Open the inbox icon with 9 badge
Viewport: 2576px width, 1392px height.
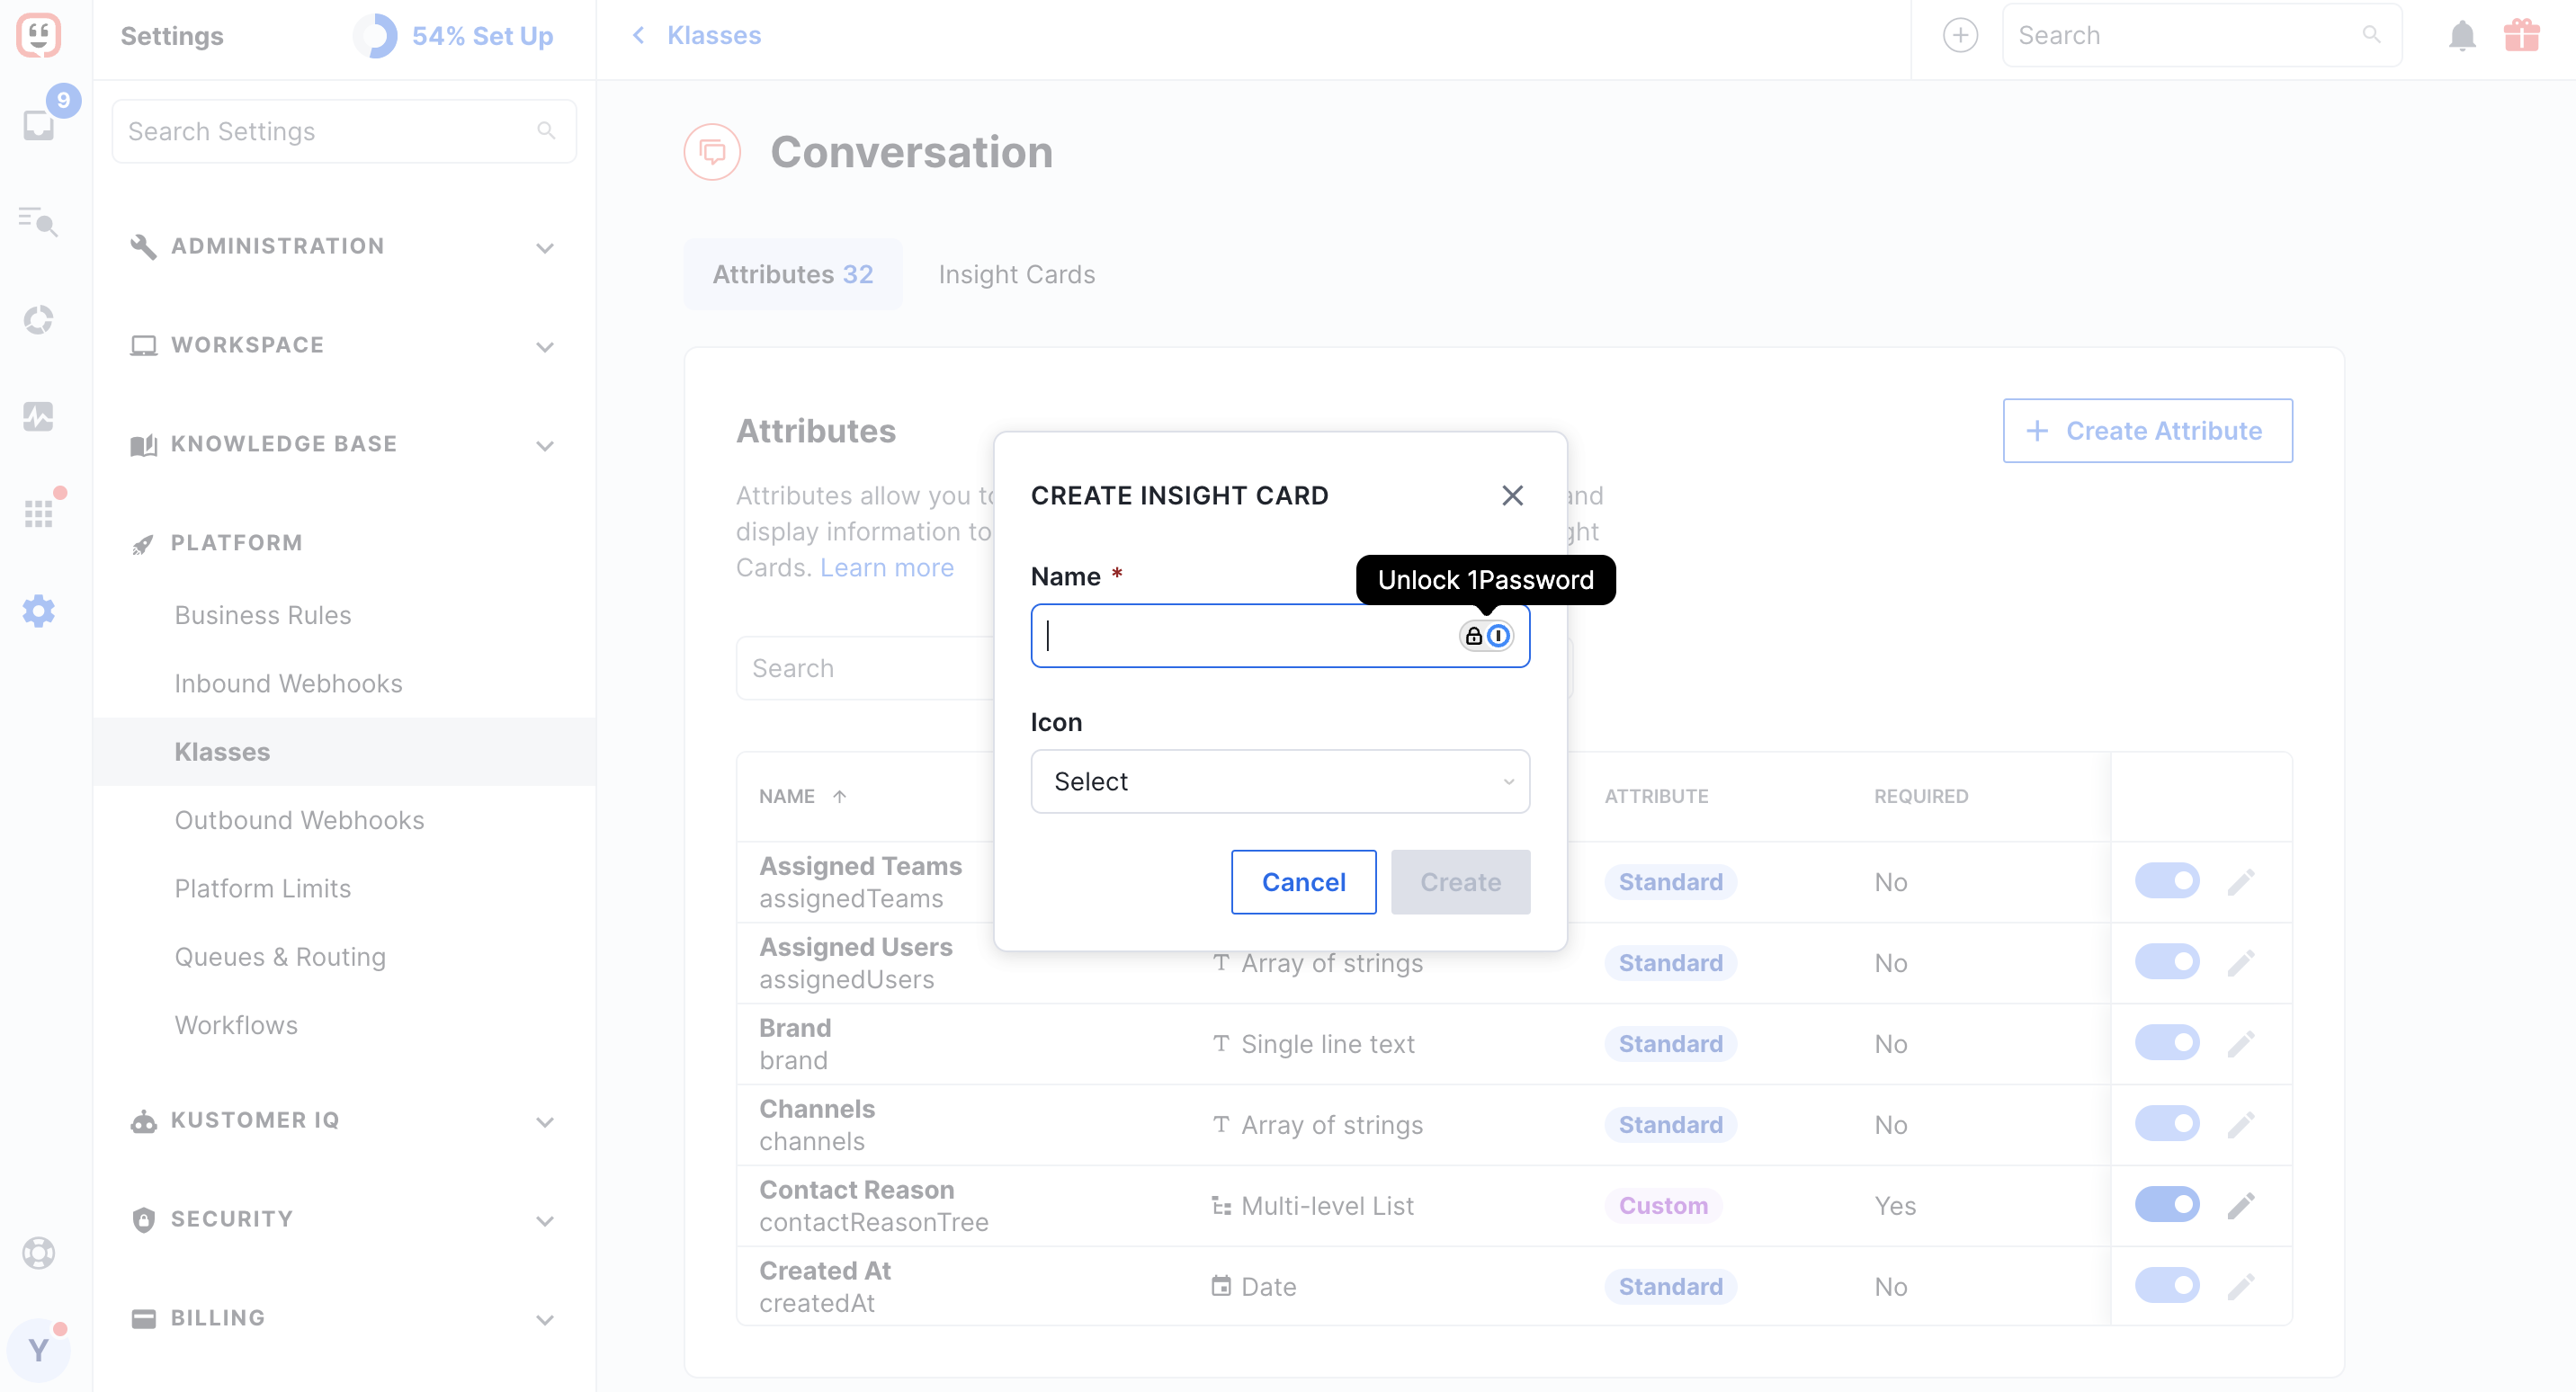[x=39, y=125]
